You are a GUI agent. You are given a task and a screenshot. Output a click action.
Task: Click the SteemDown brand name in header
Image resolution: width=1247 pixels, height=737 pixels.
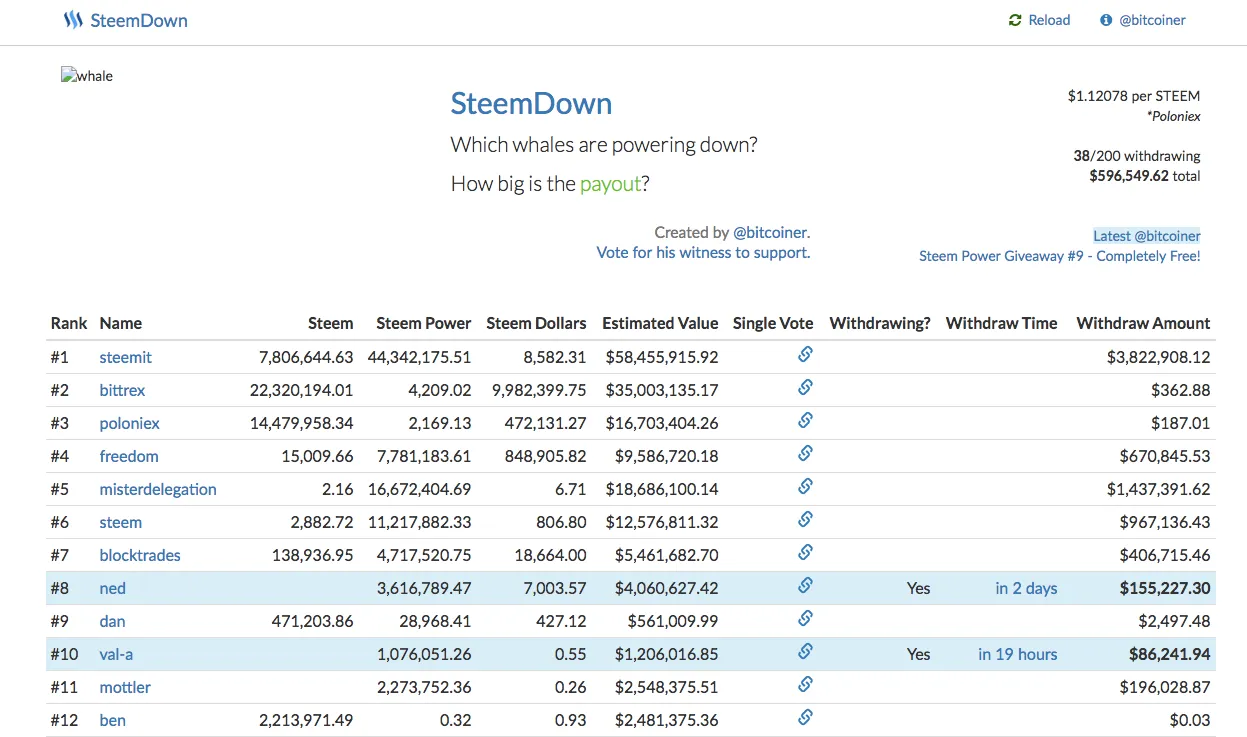pyautogui.click(x=139, y=20)
